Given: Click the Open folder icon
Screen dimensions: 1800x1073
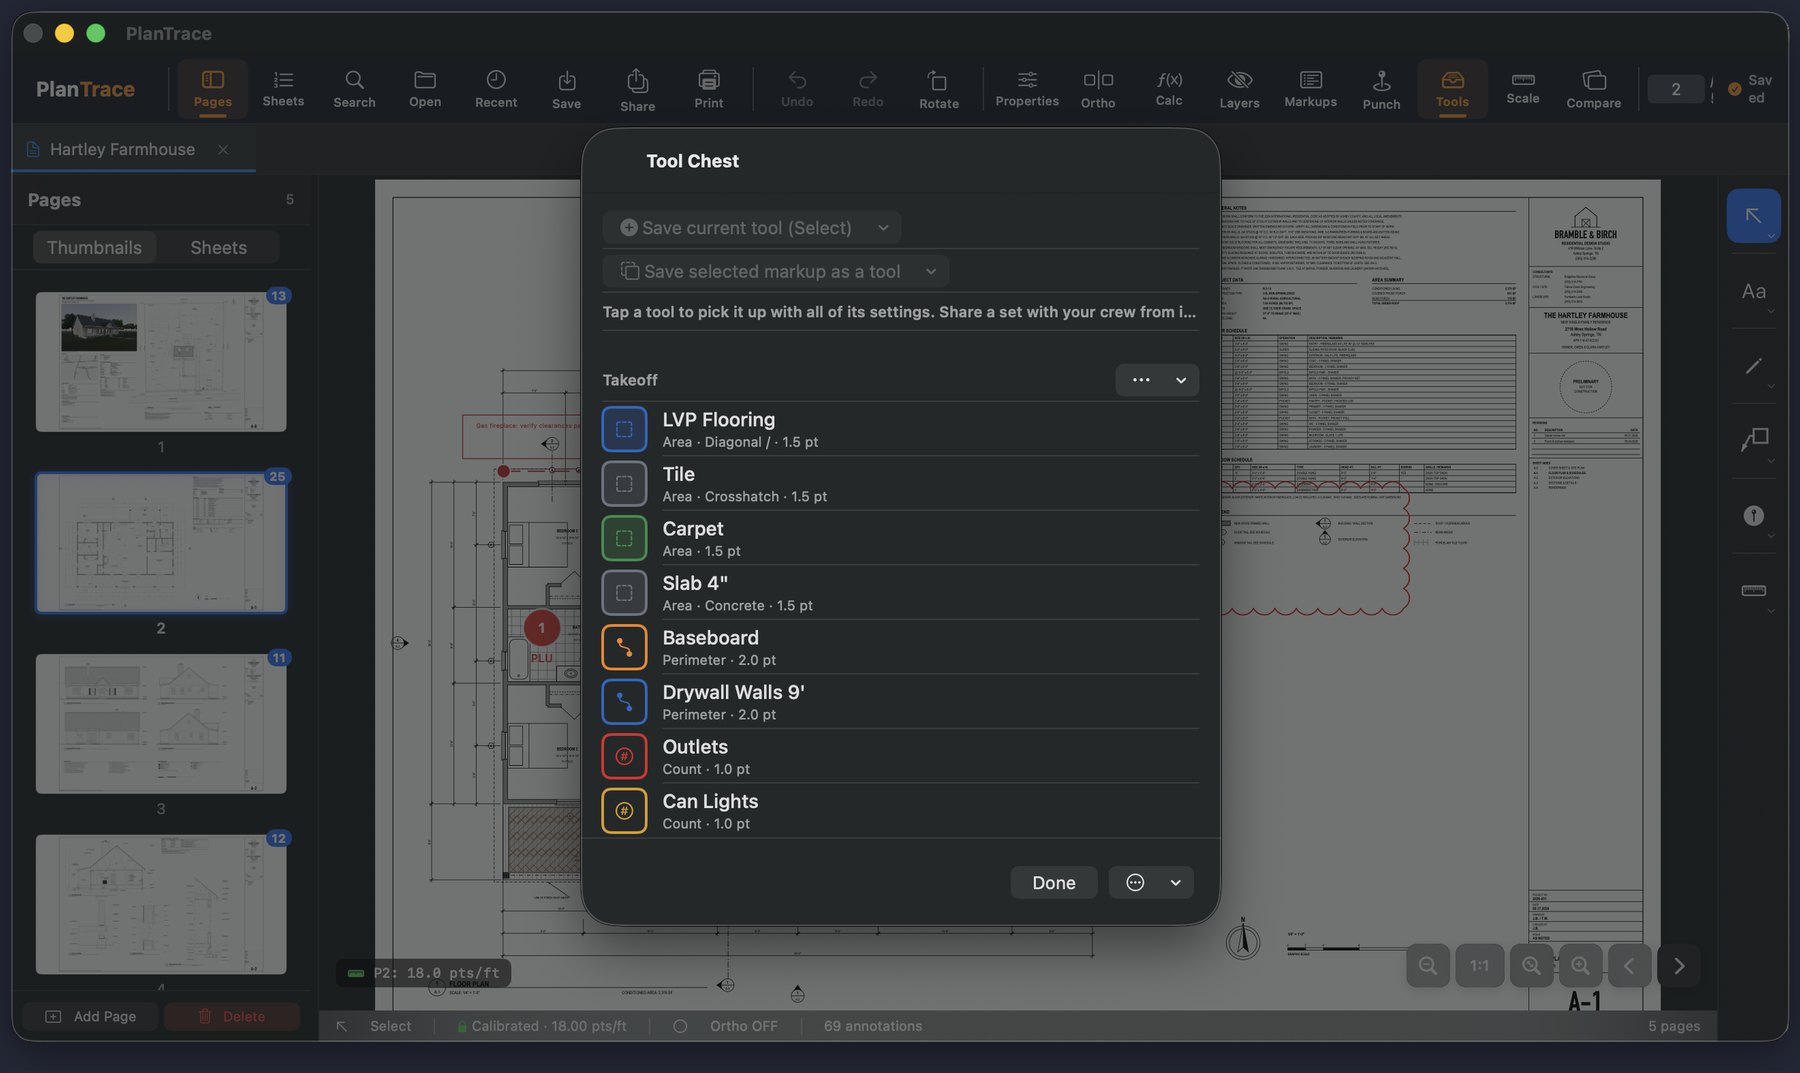Looking at the screenshot, I should 425,89.
